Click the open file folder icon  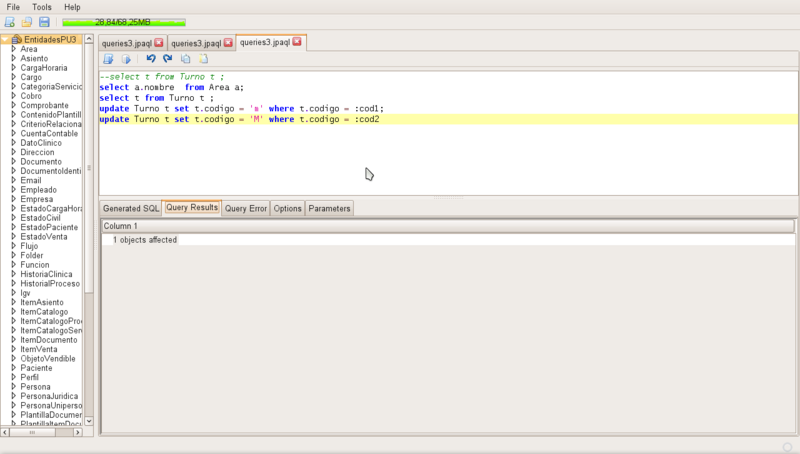coord(27,22)
